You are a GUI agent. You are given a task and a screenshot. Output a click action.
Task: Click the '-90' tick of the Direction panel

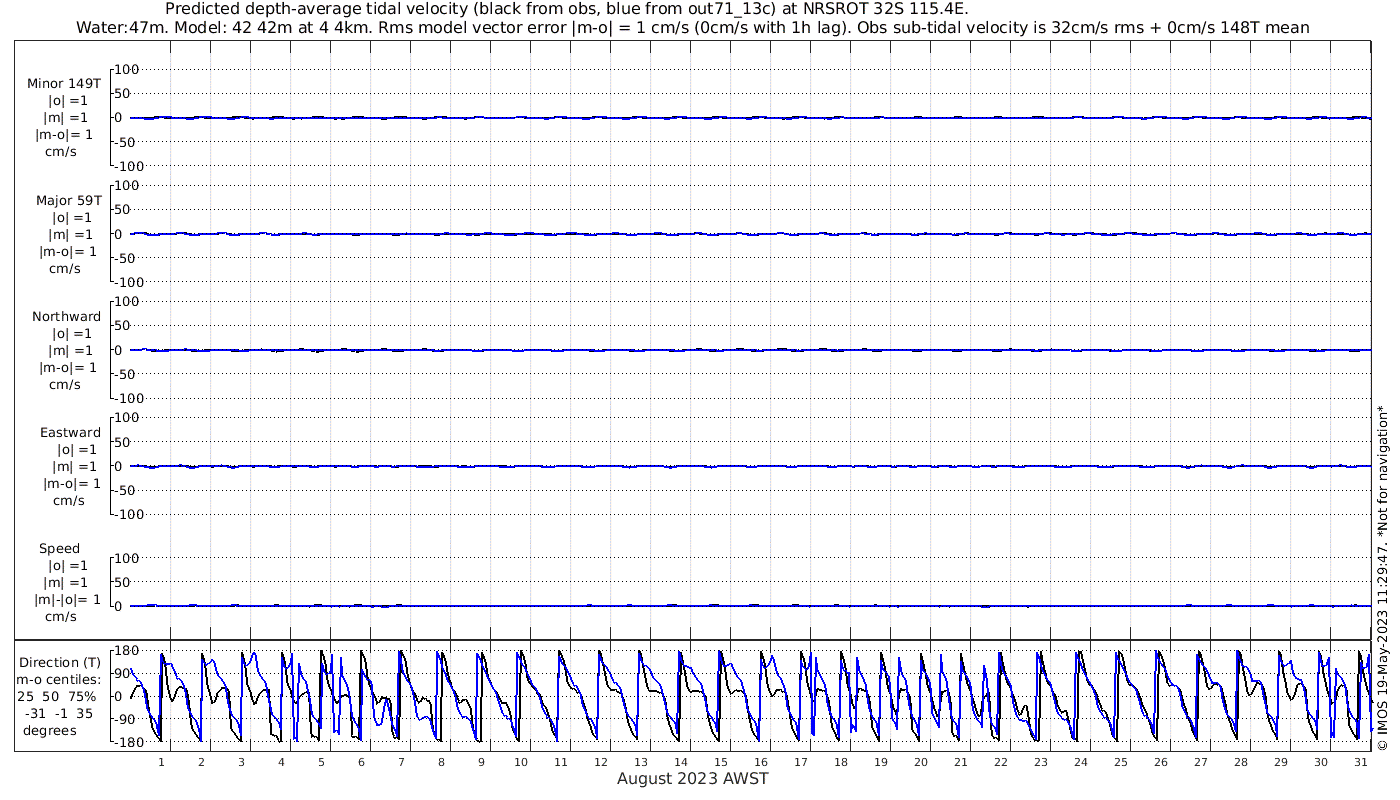[x=127, y=719]
